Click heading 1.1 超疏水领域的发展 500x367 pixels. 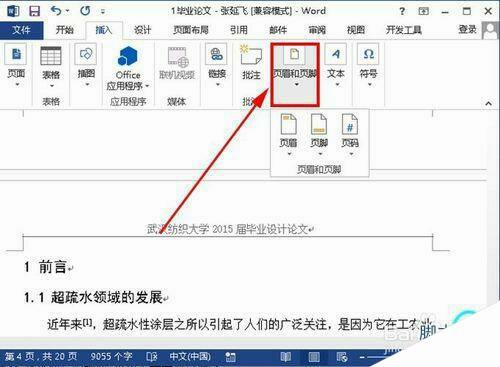(93, 297)
